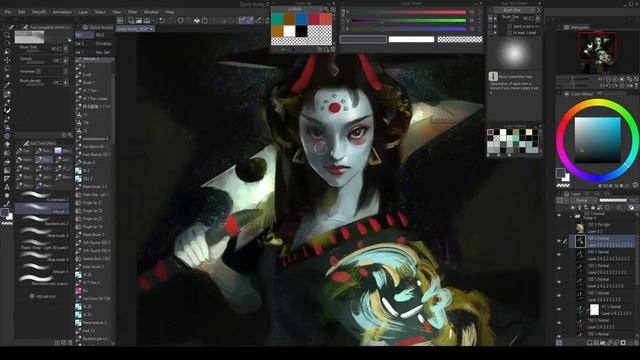640x360 pixels.
Task: Open the Layer menu
Action: pos(83,12)
